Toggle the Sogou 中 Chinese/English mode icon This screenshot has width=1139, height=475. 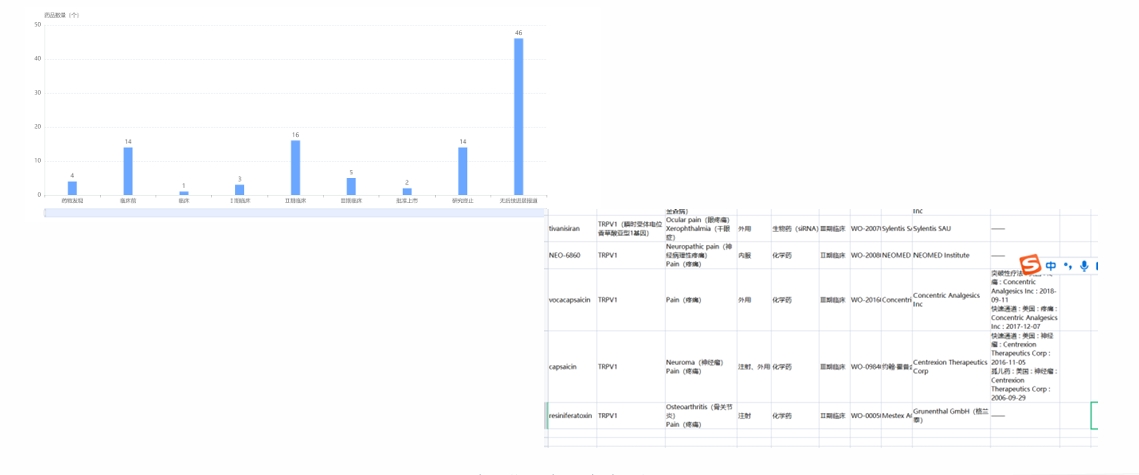pos(1051,266)
